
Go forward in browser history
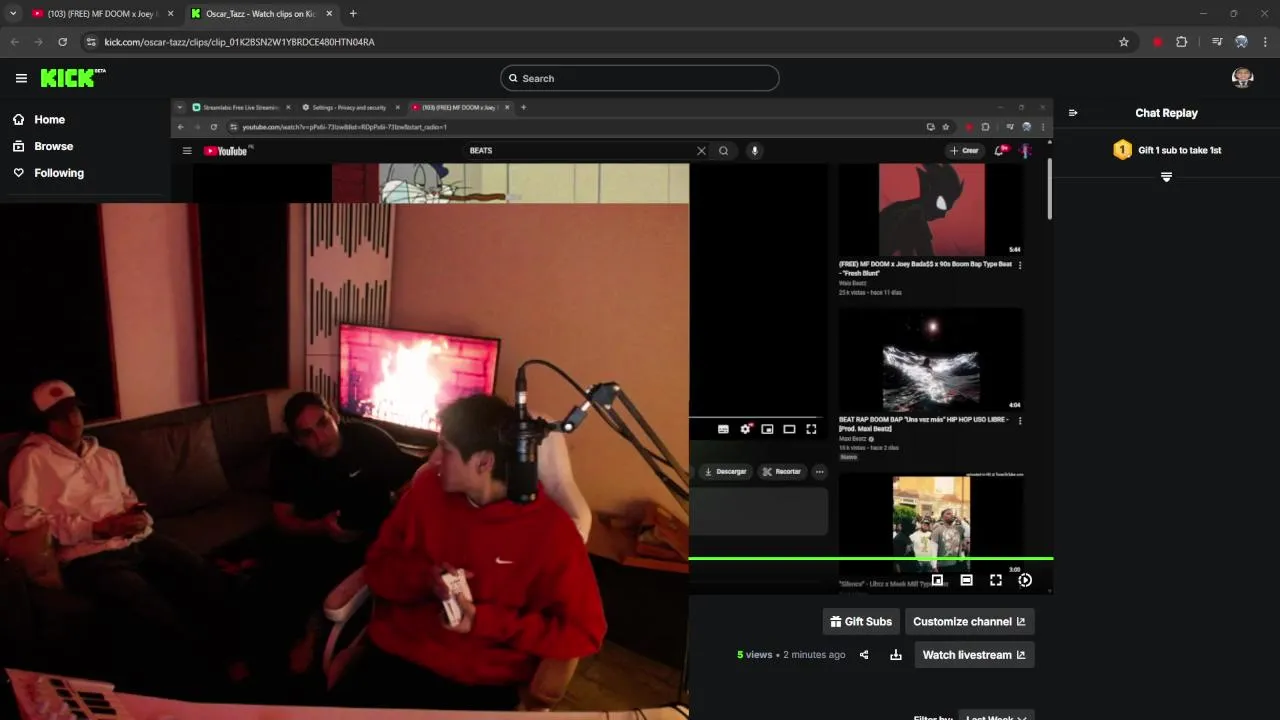[39, 42]
